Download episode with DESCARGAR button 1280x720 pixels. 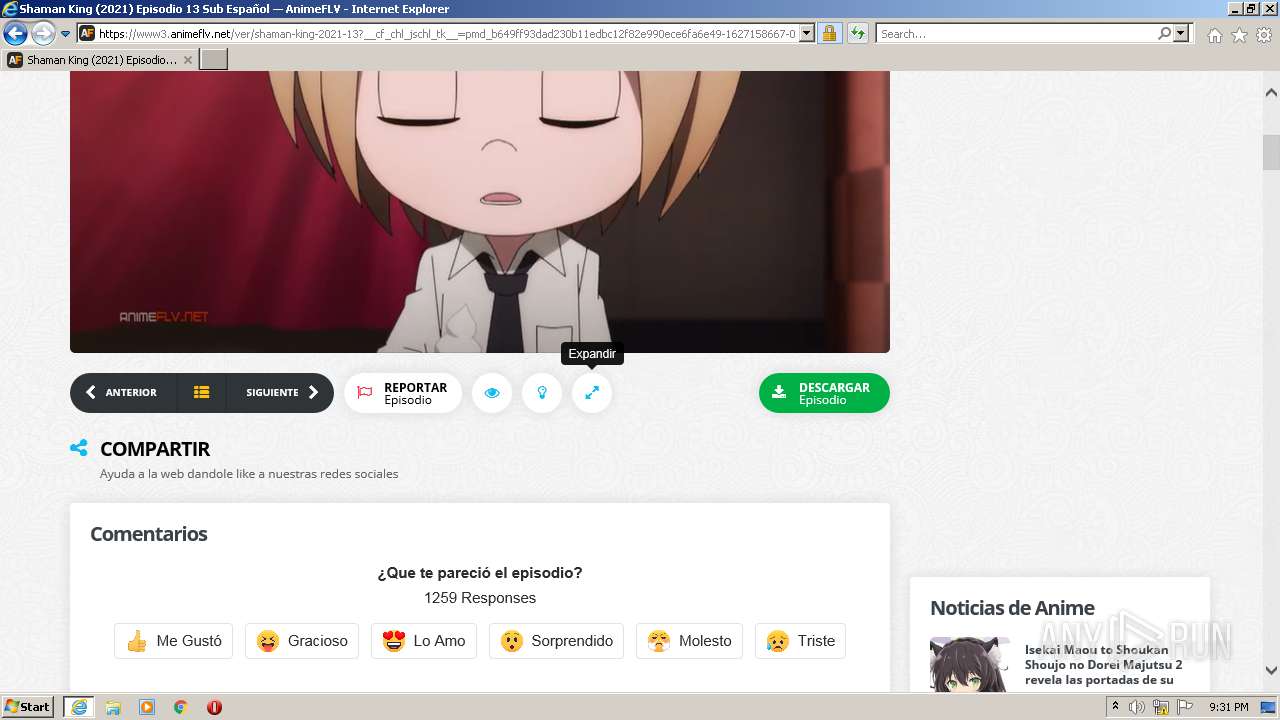824,393
